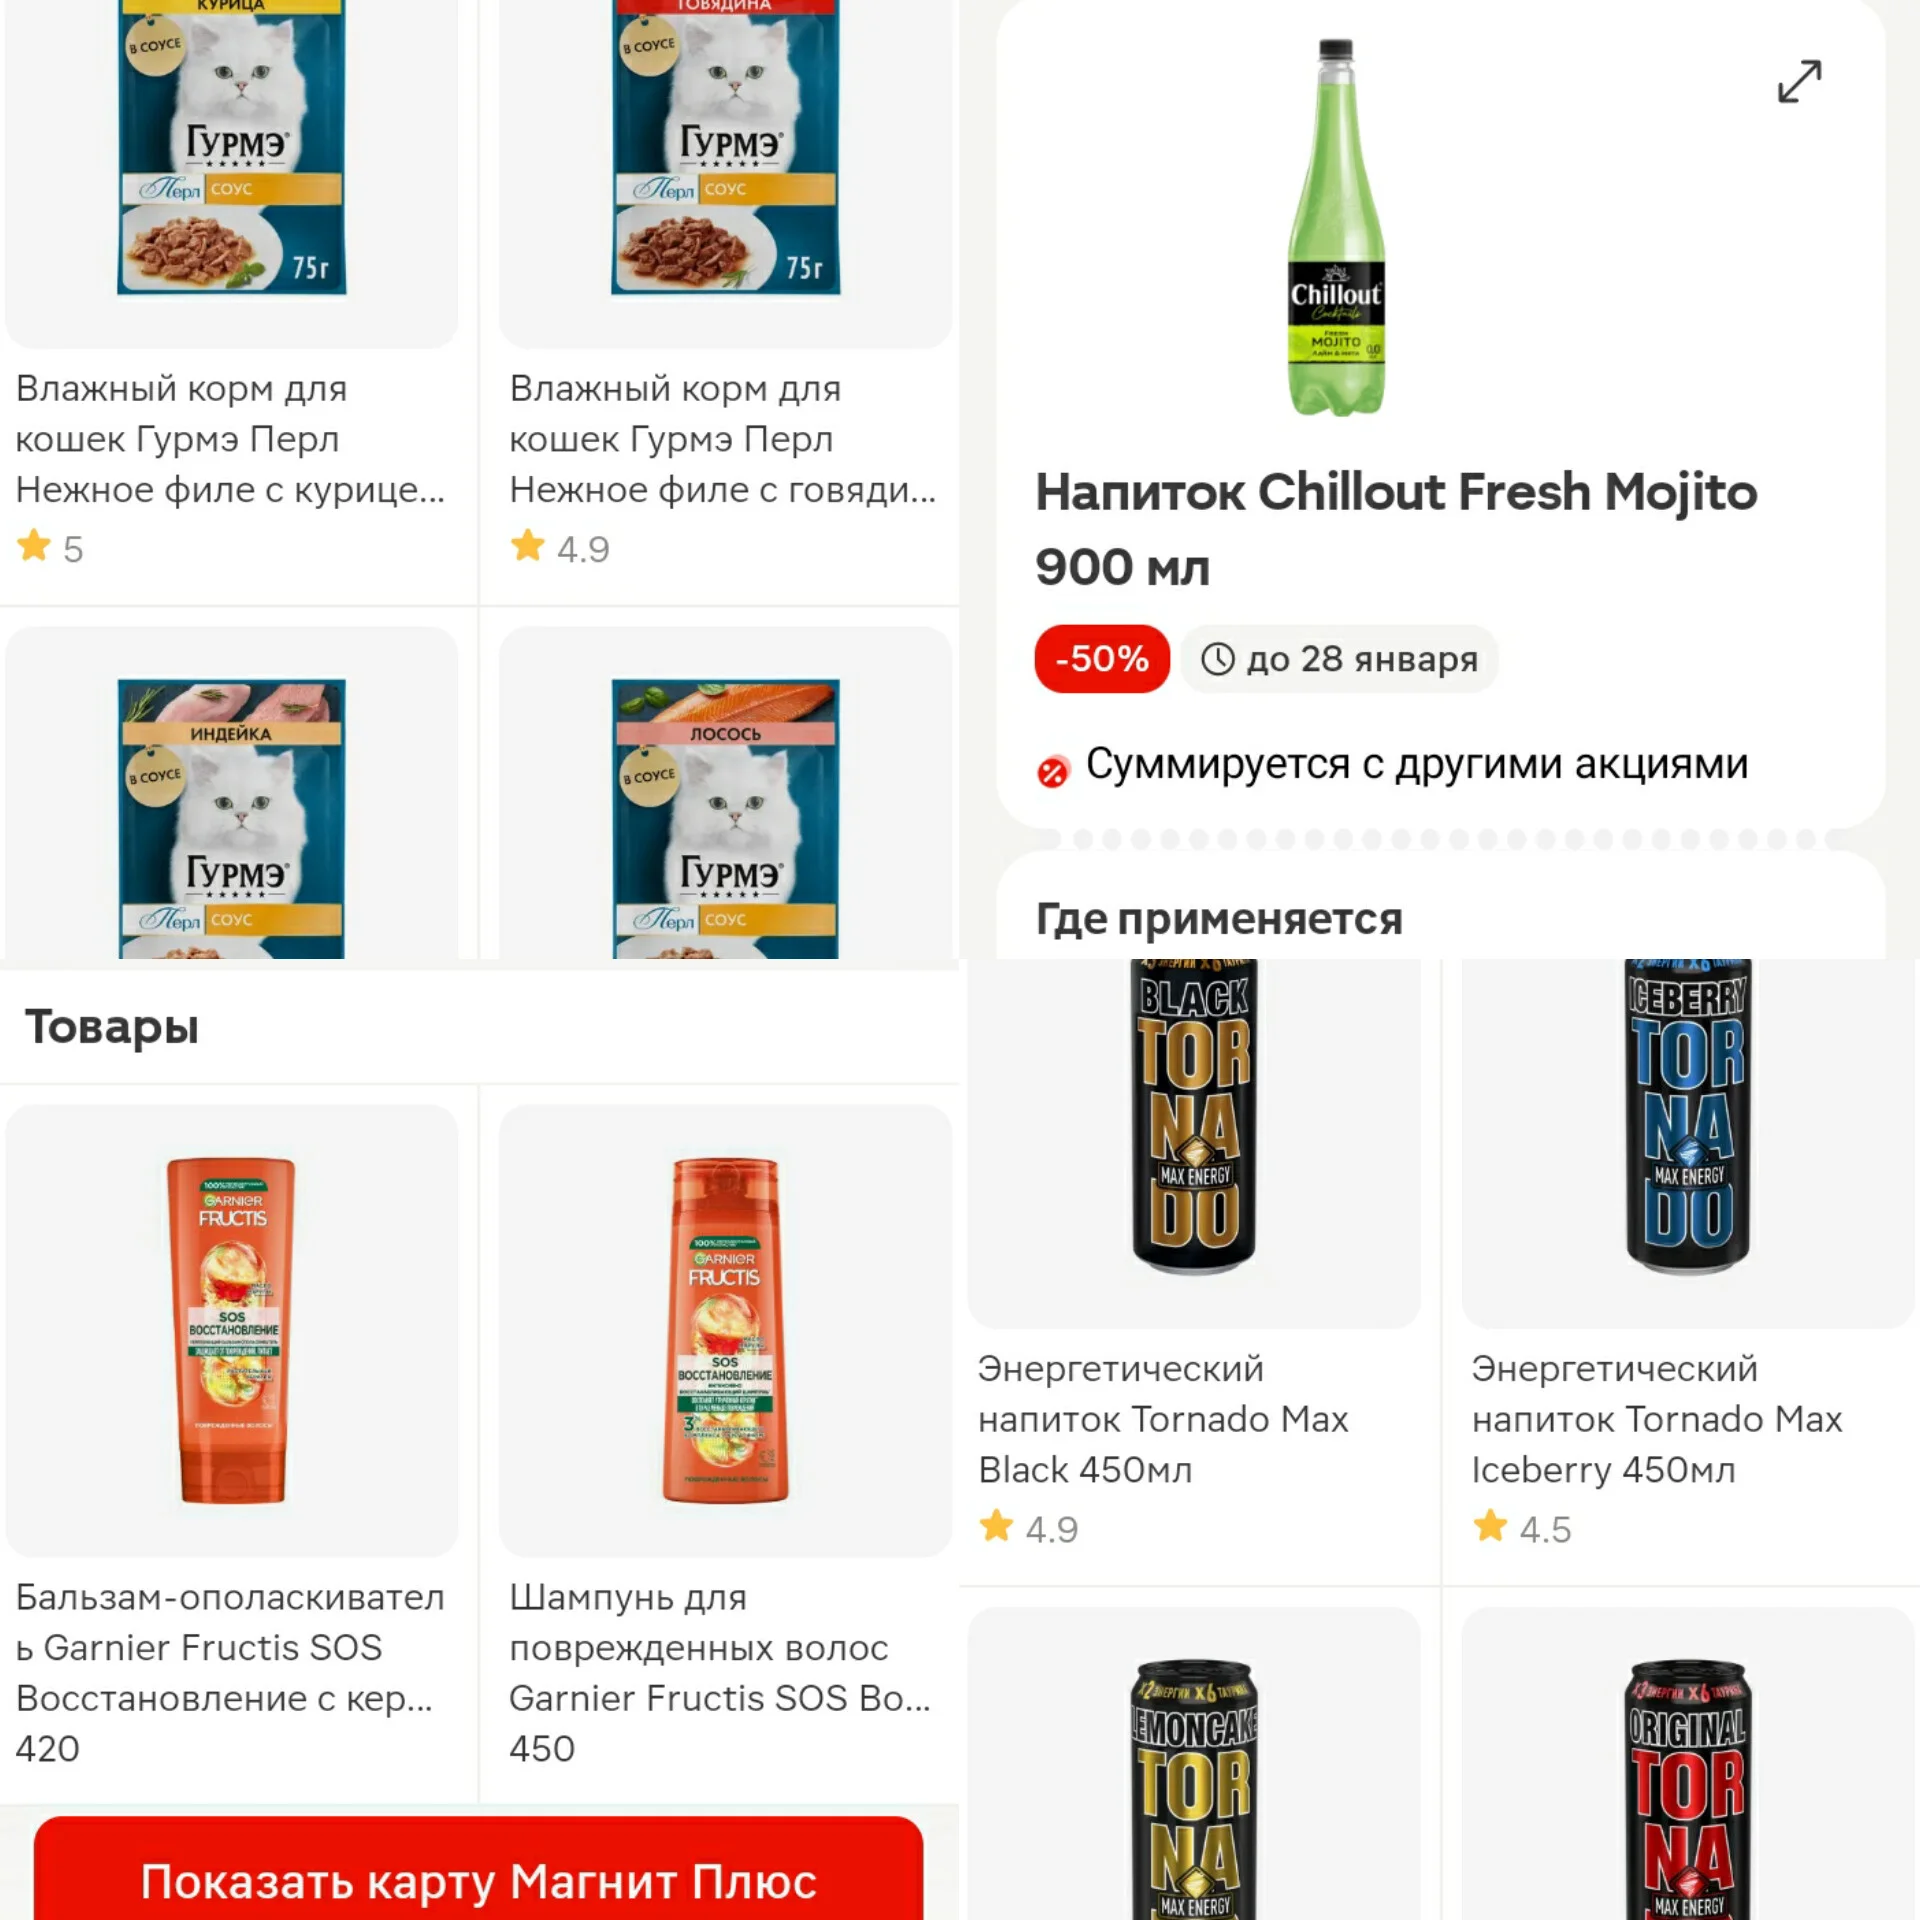
Task: Tap star rating 4.5 of Tornado Iceberry
Action: click(1521, 1528)
